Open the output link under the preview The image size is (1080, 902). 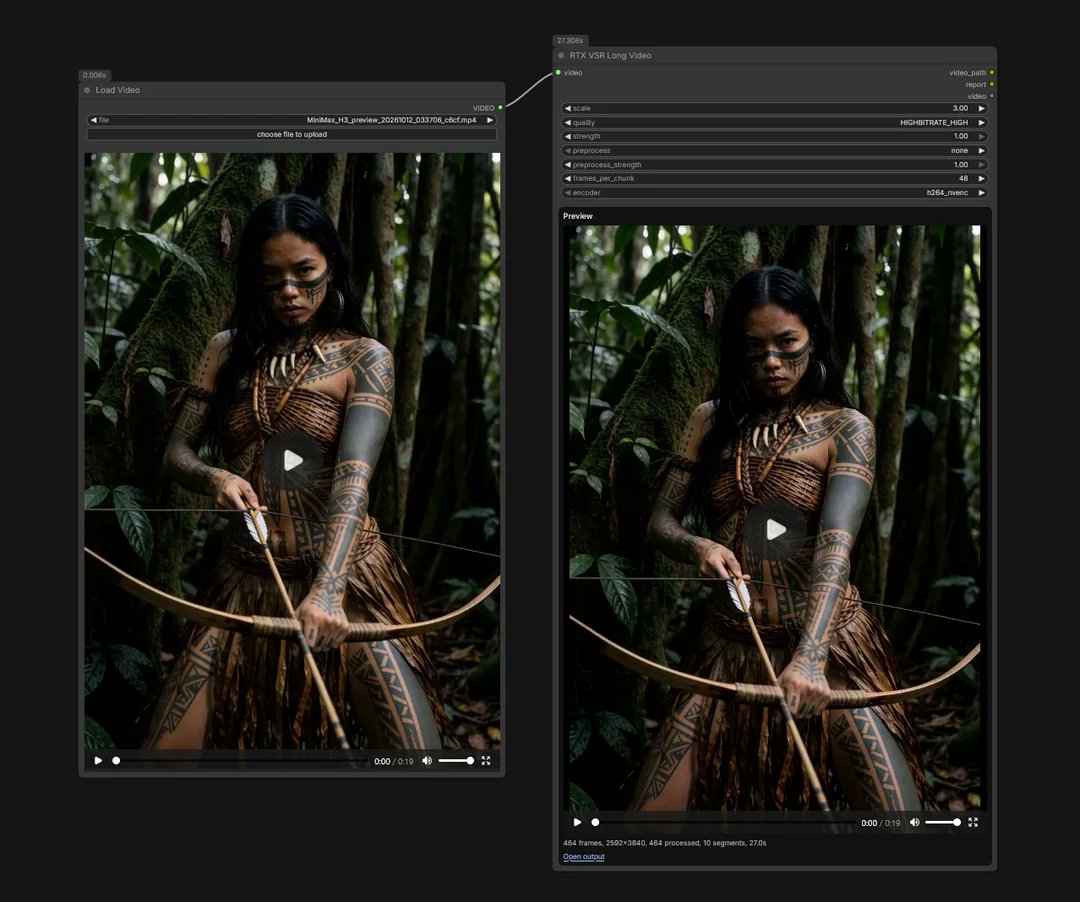tap(583, 857)
